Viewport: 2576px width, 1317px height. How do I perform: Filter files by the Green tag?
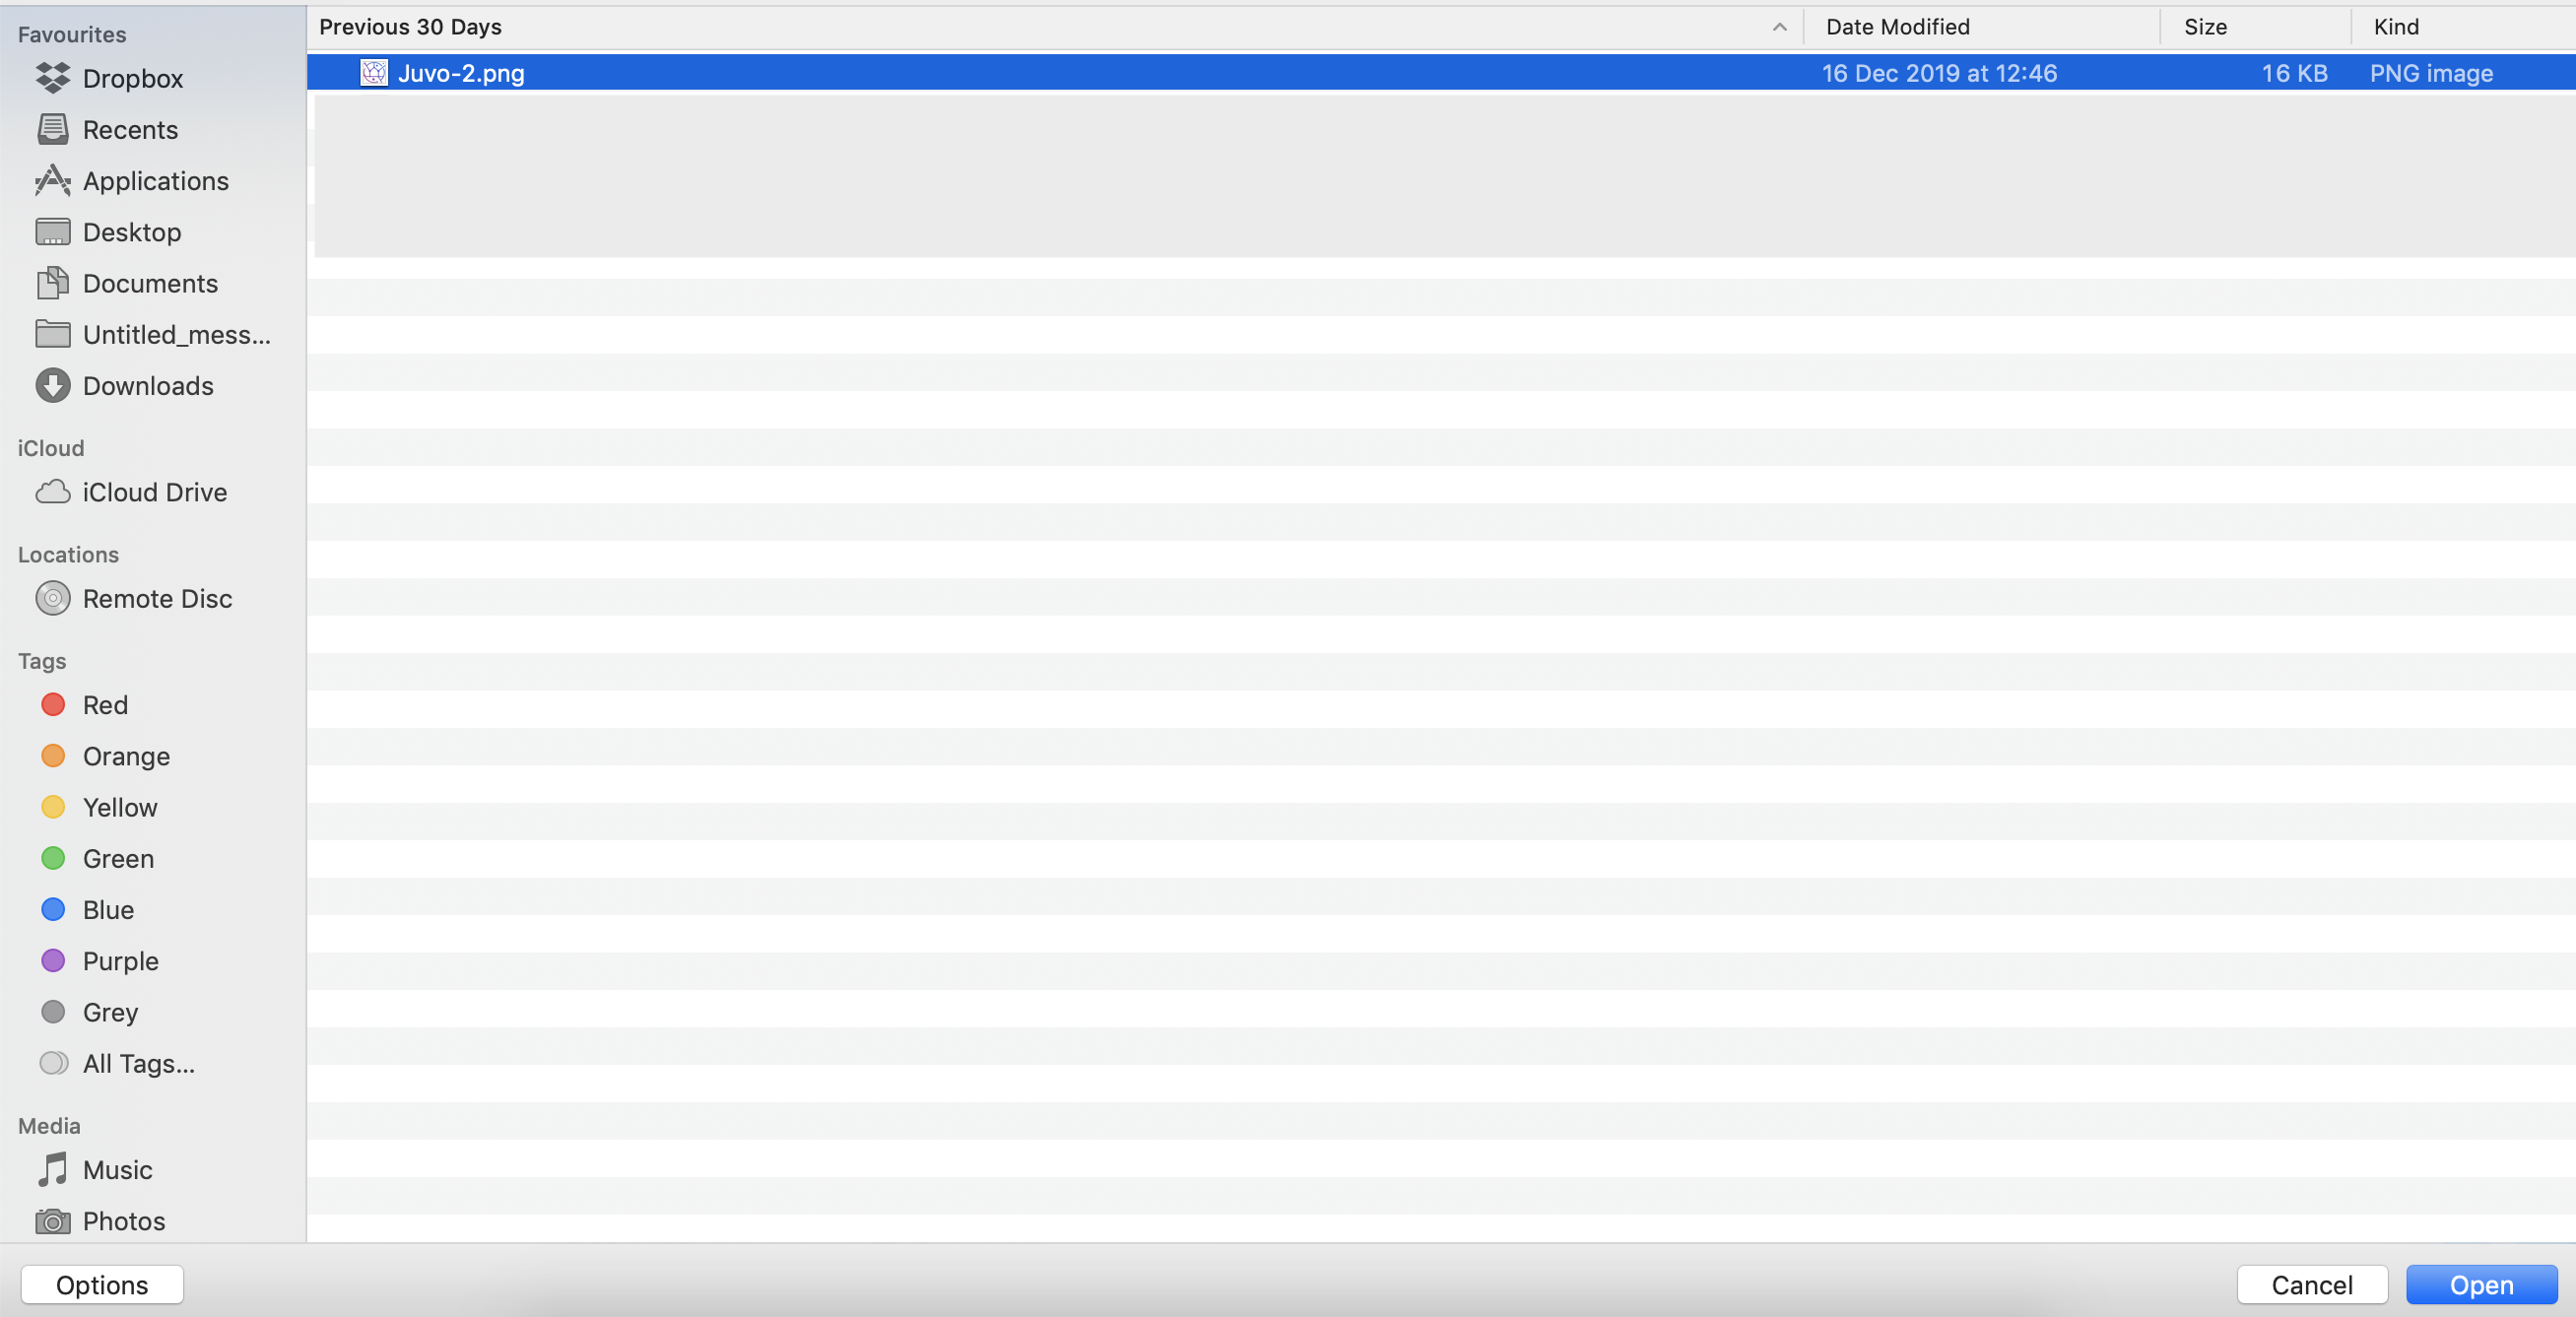point(118,858)
